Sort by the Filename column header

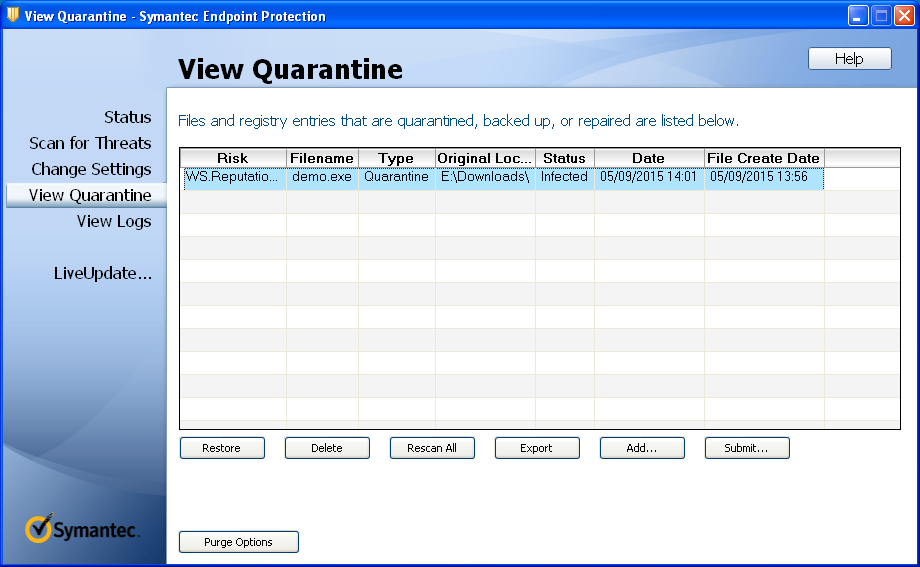click(322, 158)
